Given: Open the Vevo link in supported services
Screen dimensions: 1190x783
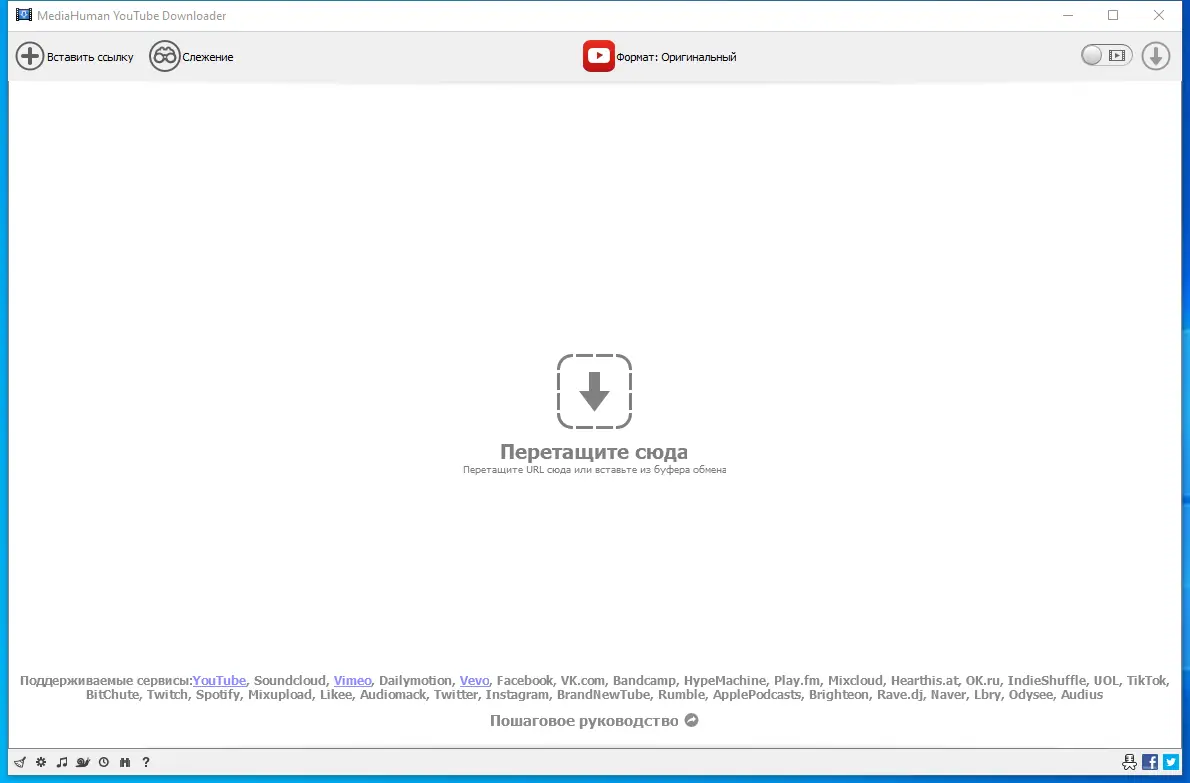Looking at the screenshot, I should (474, 681).
